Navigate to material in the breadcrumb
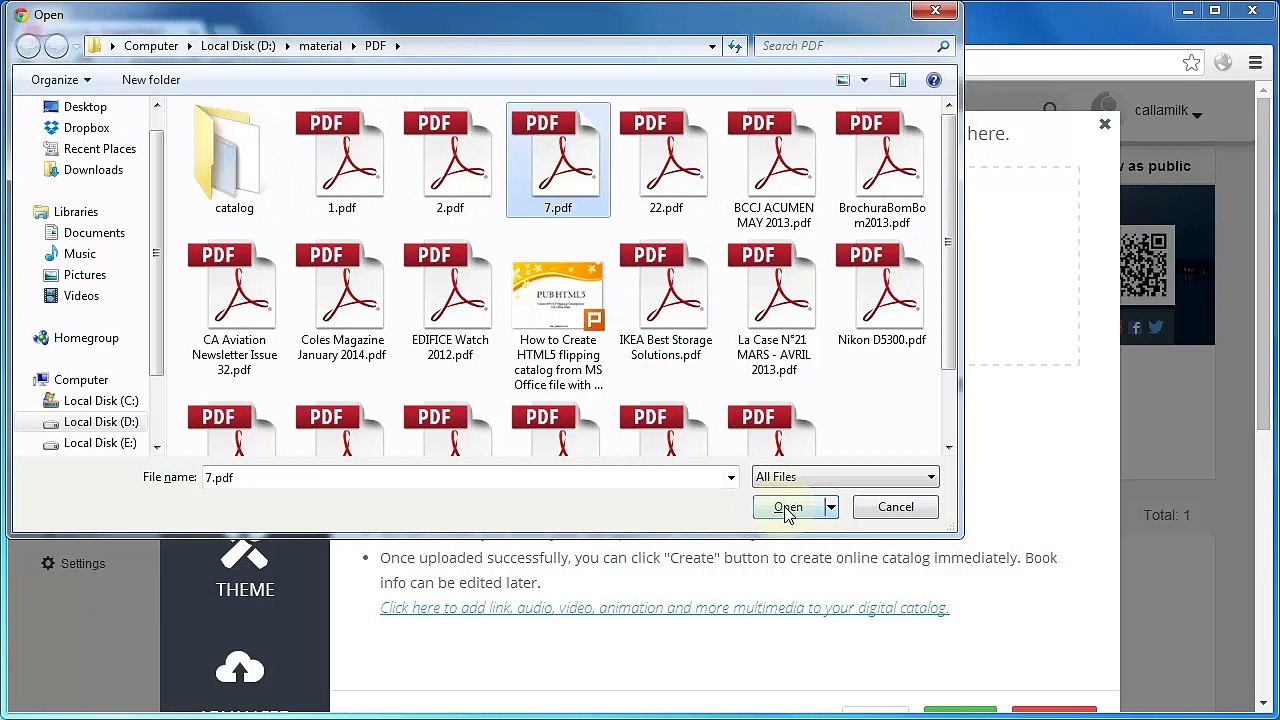 (320, 46)
